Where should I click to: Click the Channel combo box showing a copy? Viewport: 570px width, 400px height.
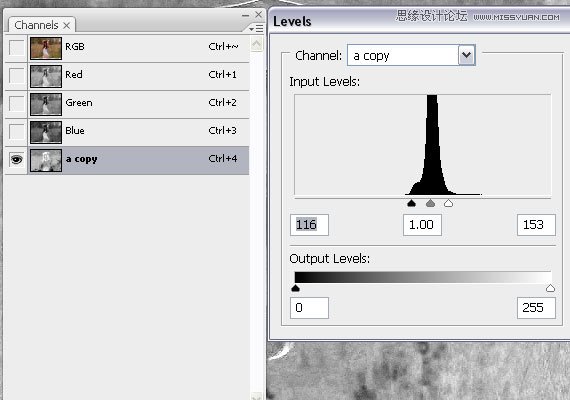click(411, 55)
